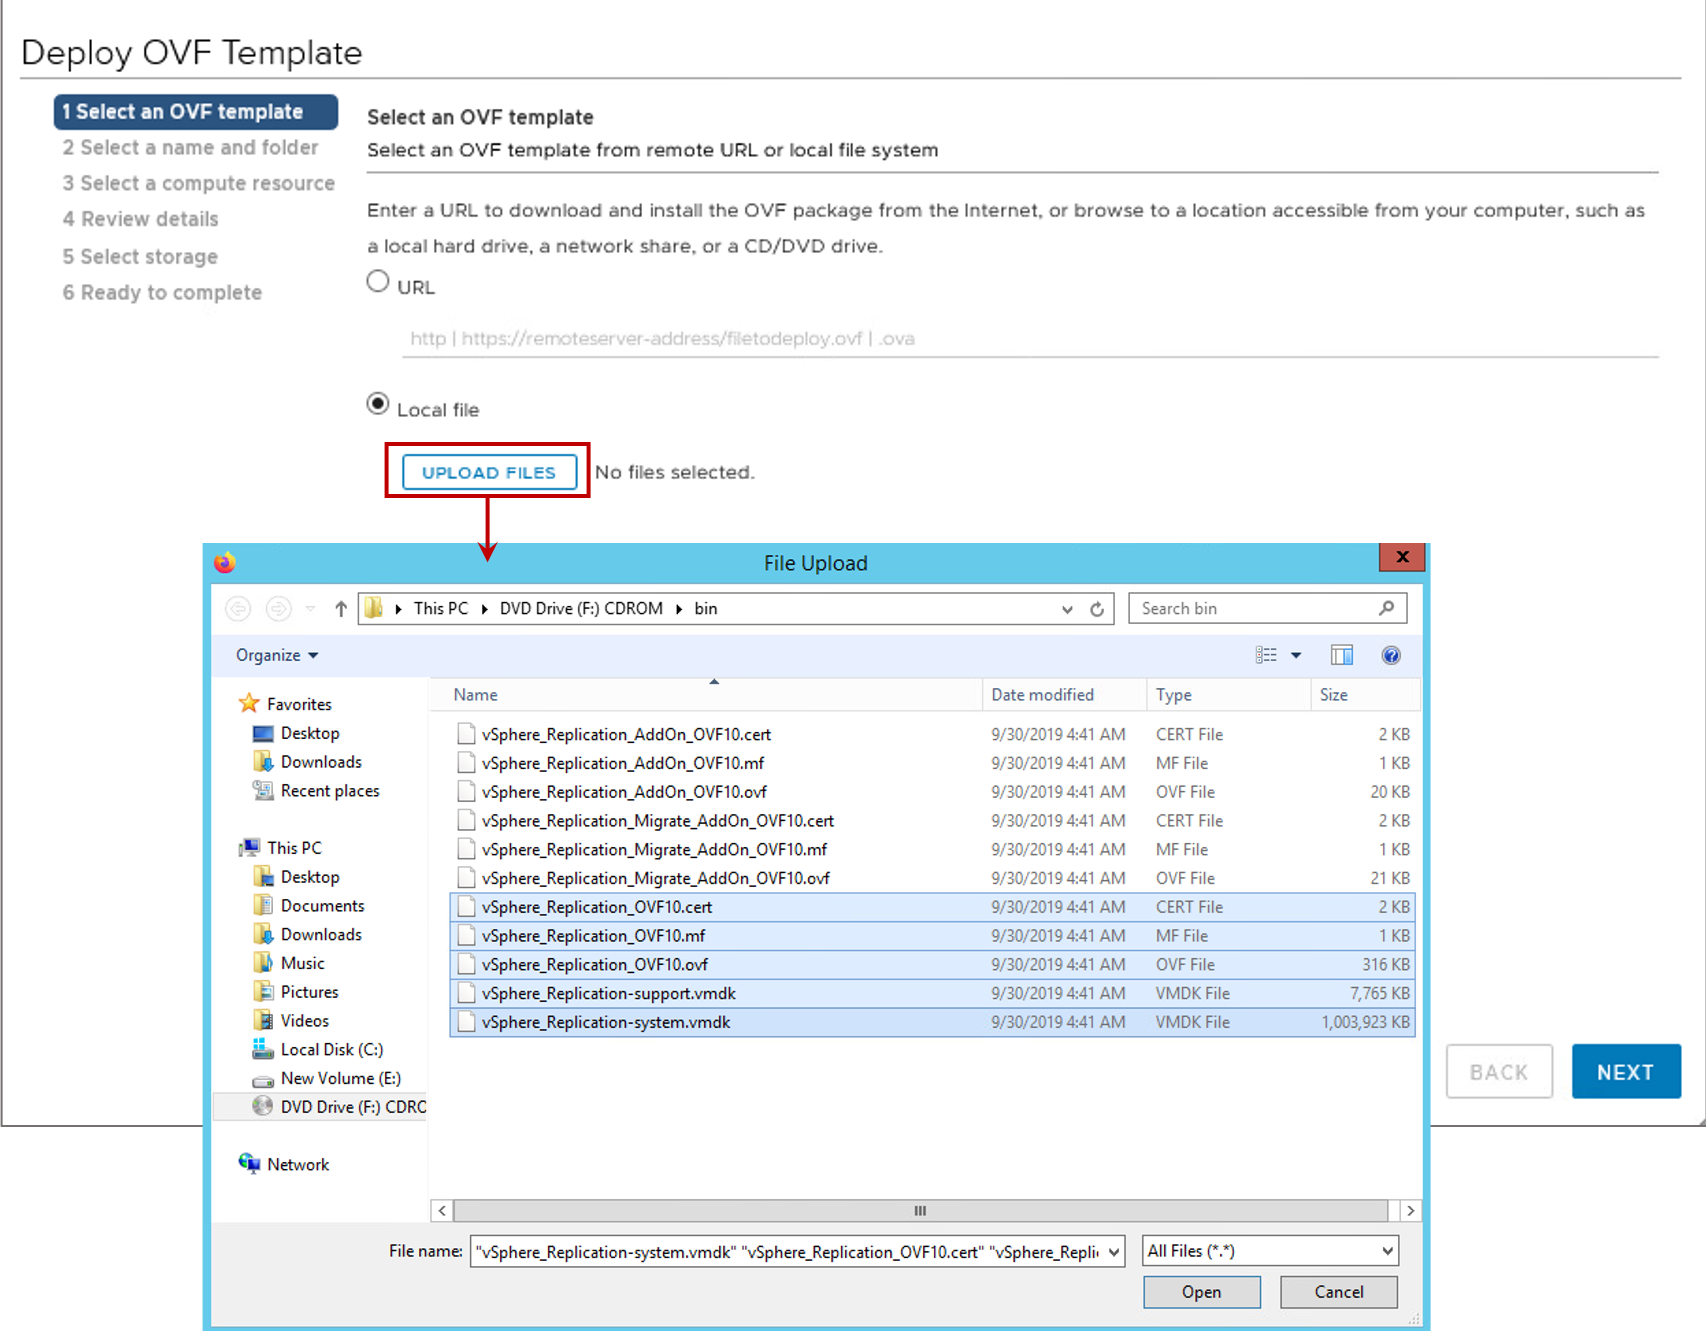Open step 6 Ready to complete
The width and height of the screenshot is (1706, 1331).
[x=162, y=293]
